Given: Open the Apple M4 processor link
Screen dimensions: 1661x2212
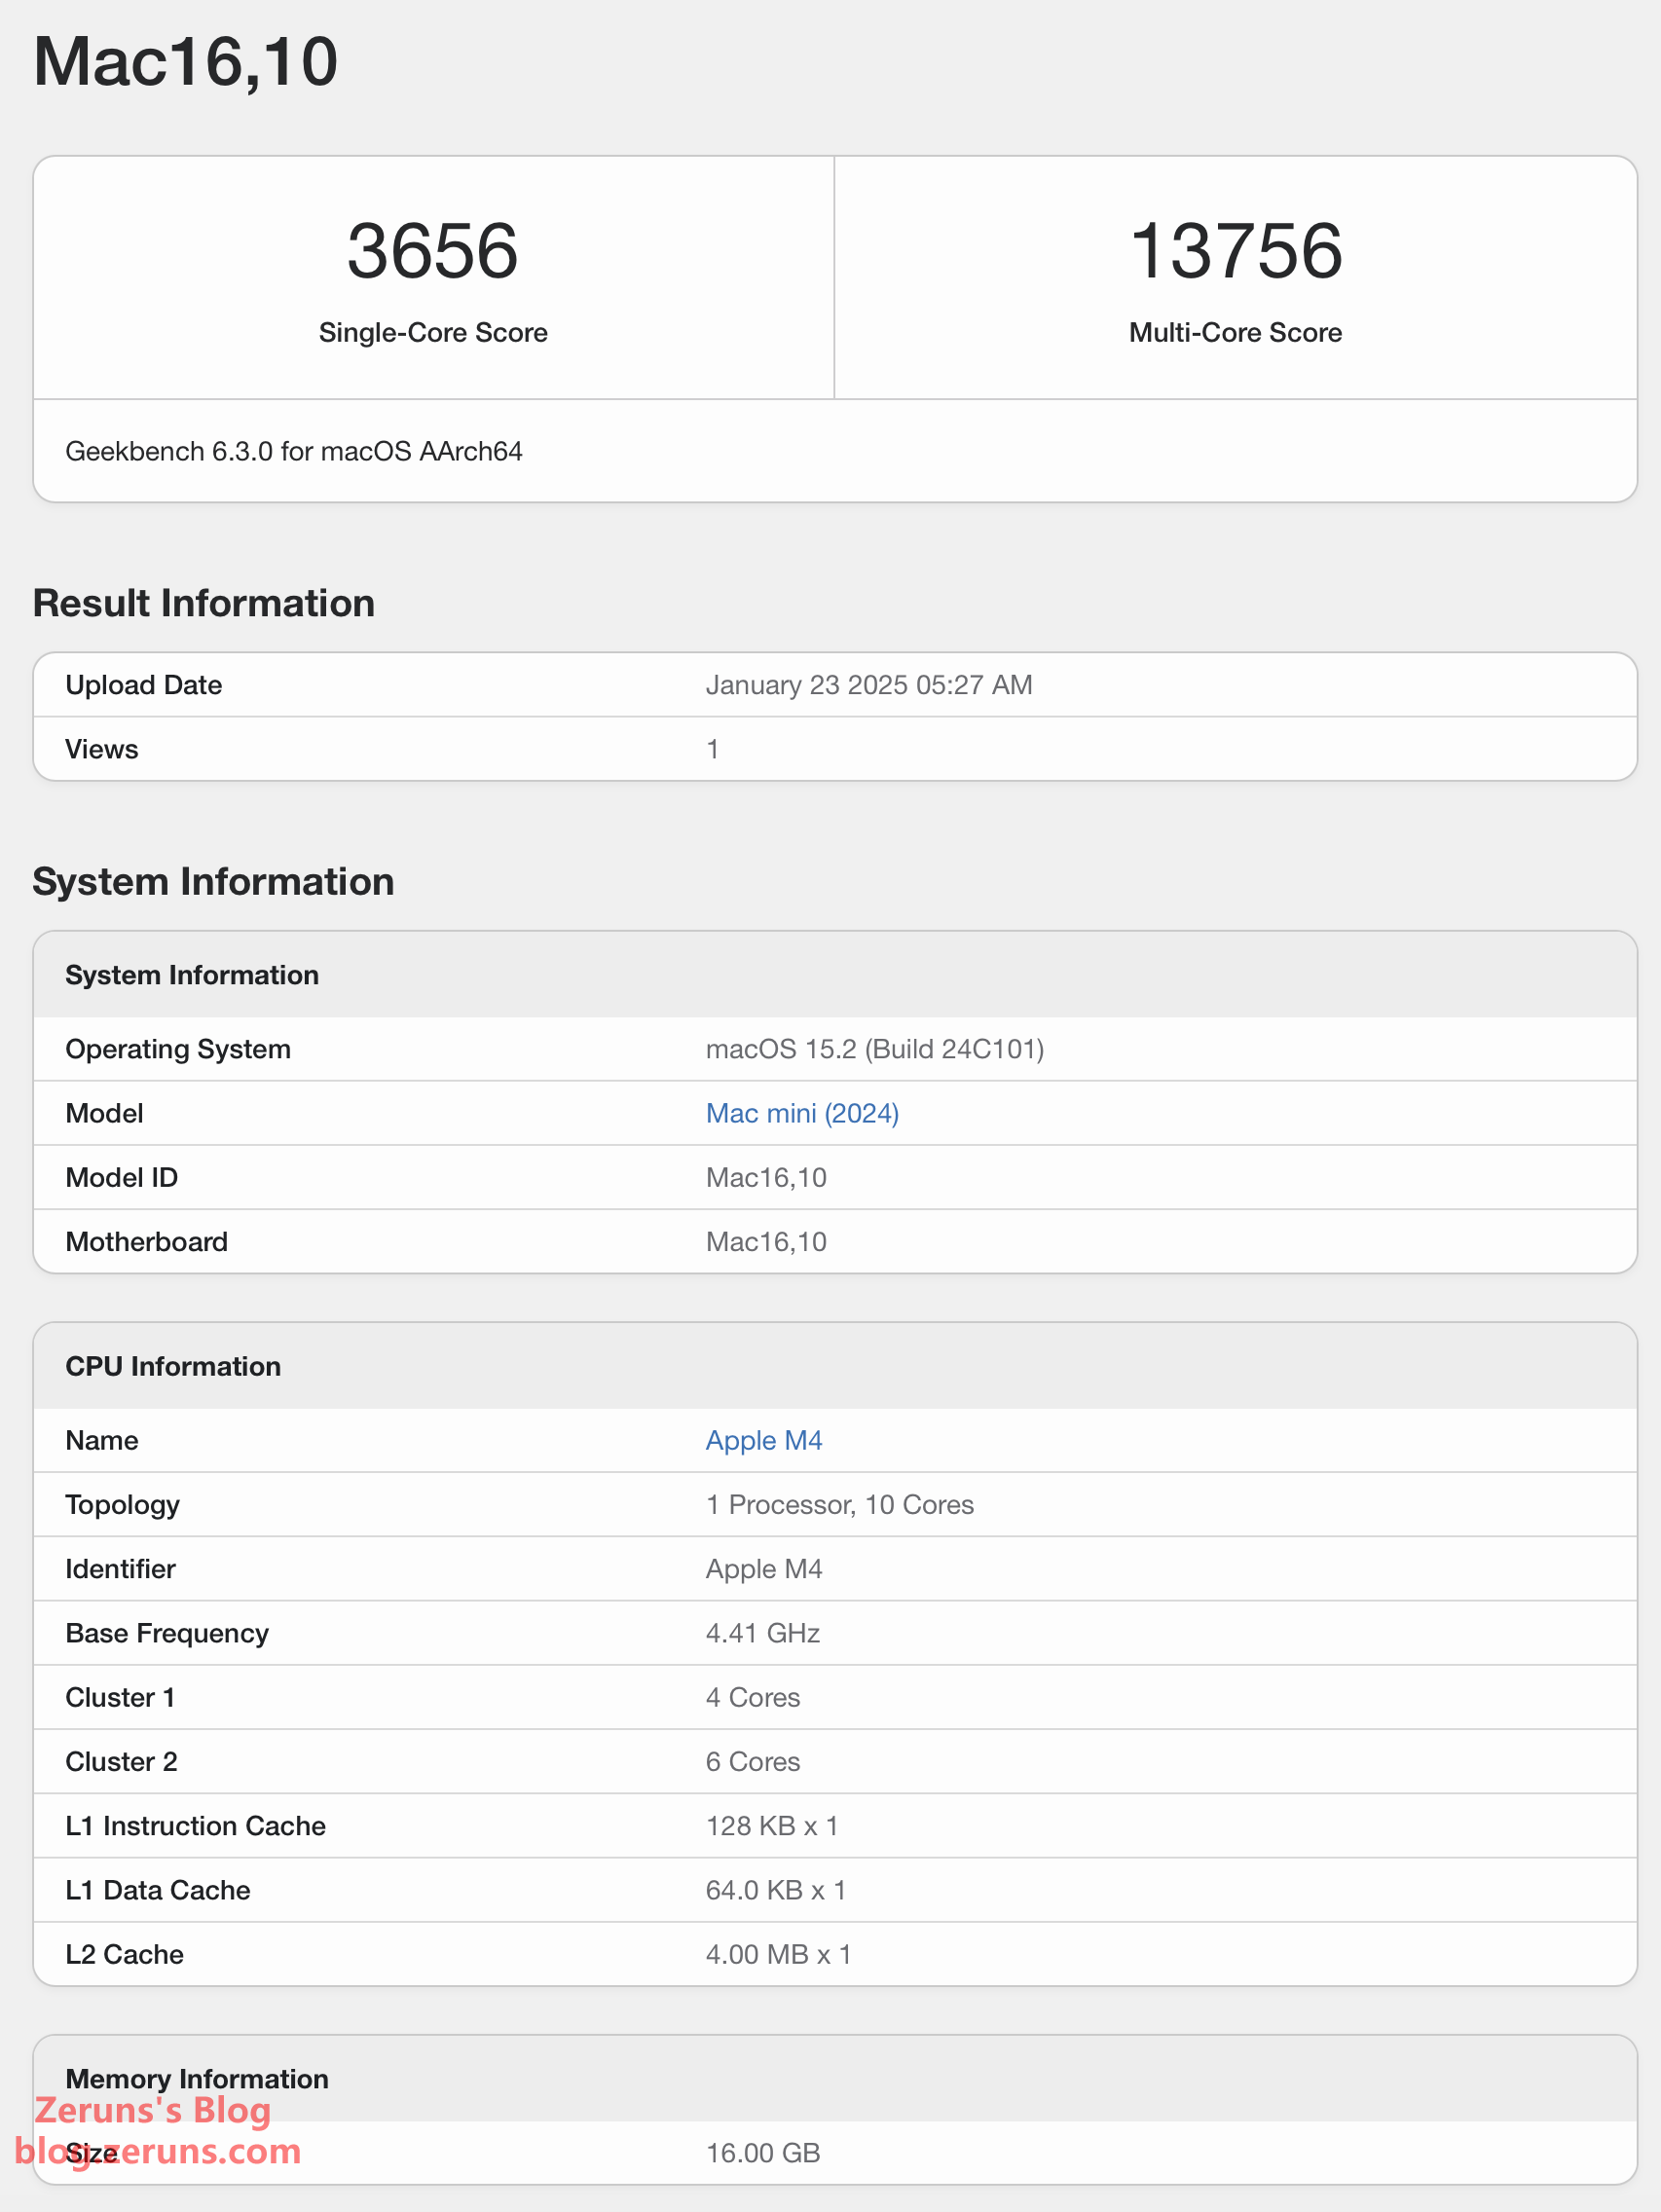Looking at the screenshot, I should point(763,1440).
